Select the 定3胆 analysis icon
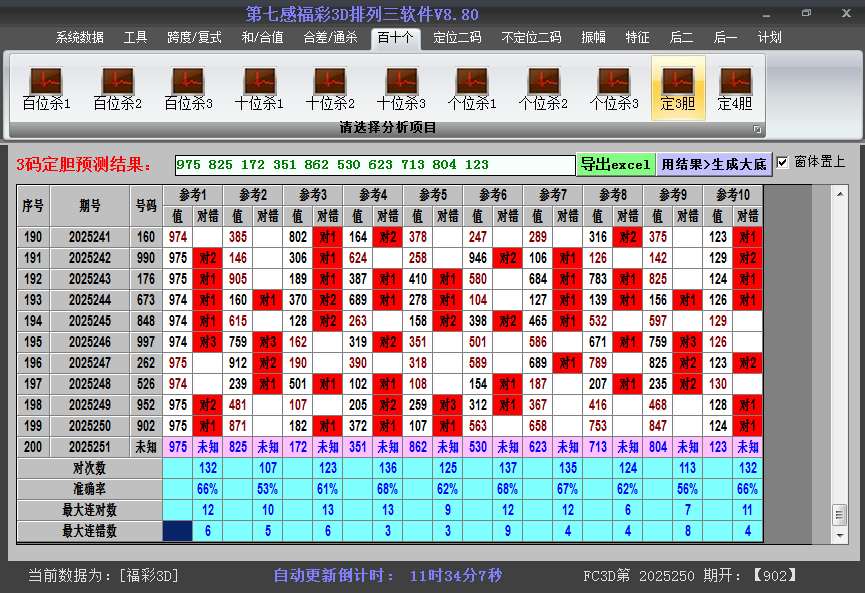Image resolution: width=865 pixels, height=593 pixels. coord(678,88)
